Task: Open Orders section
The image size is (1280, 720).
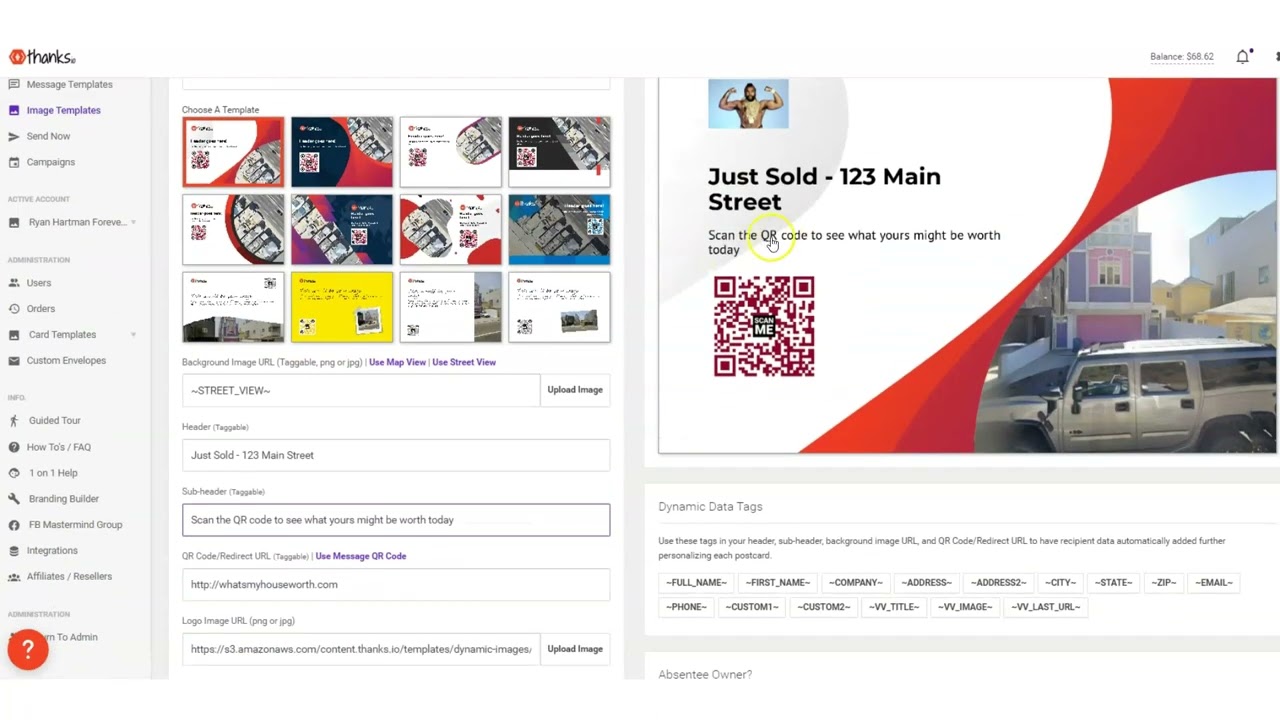Action: coord(41,309)
